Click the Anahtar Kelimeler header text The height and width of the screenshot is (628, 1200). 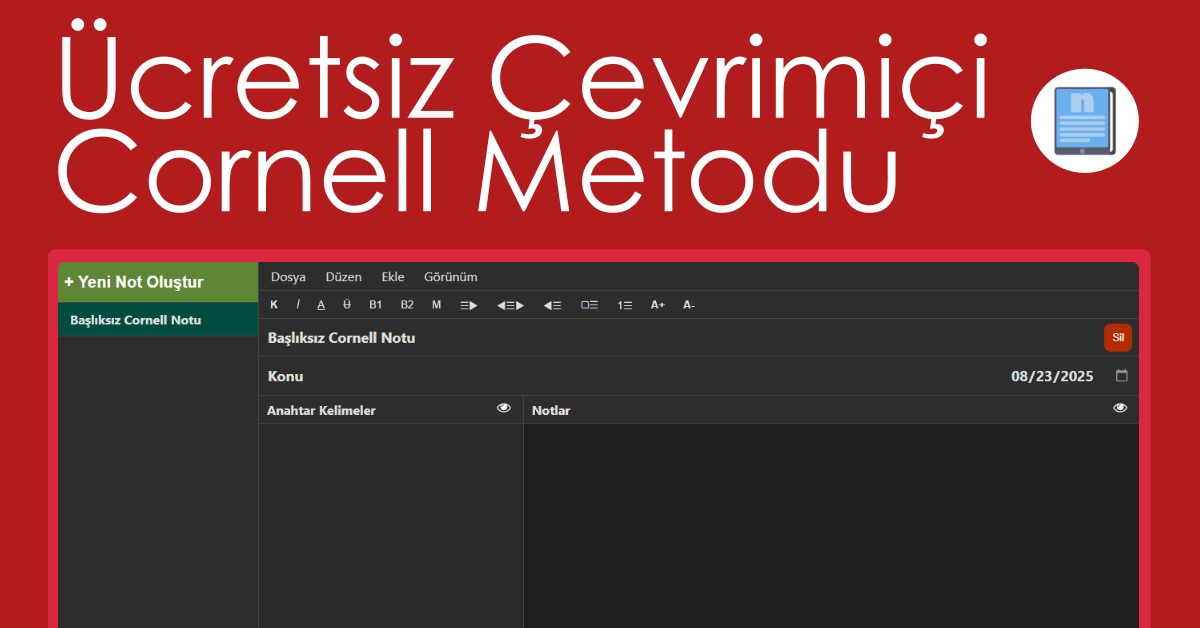pyautogui.click(x=321, y=410)
